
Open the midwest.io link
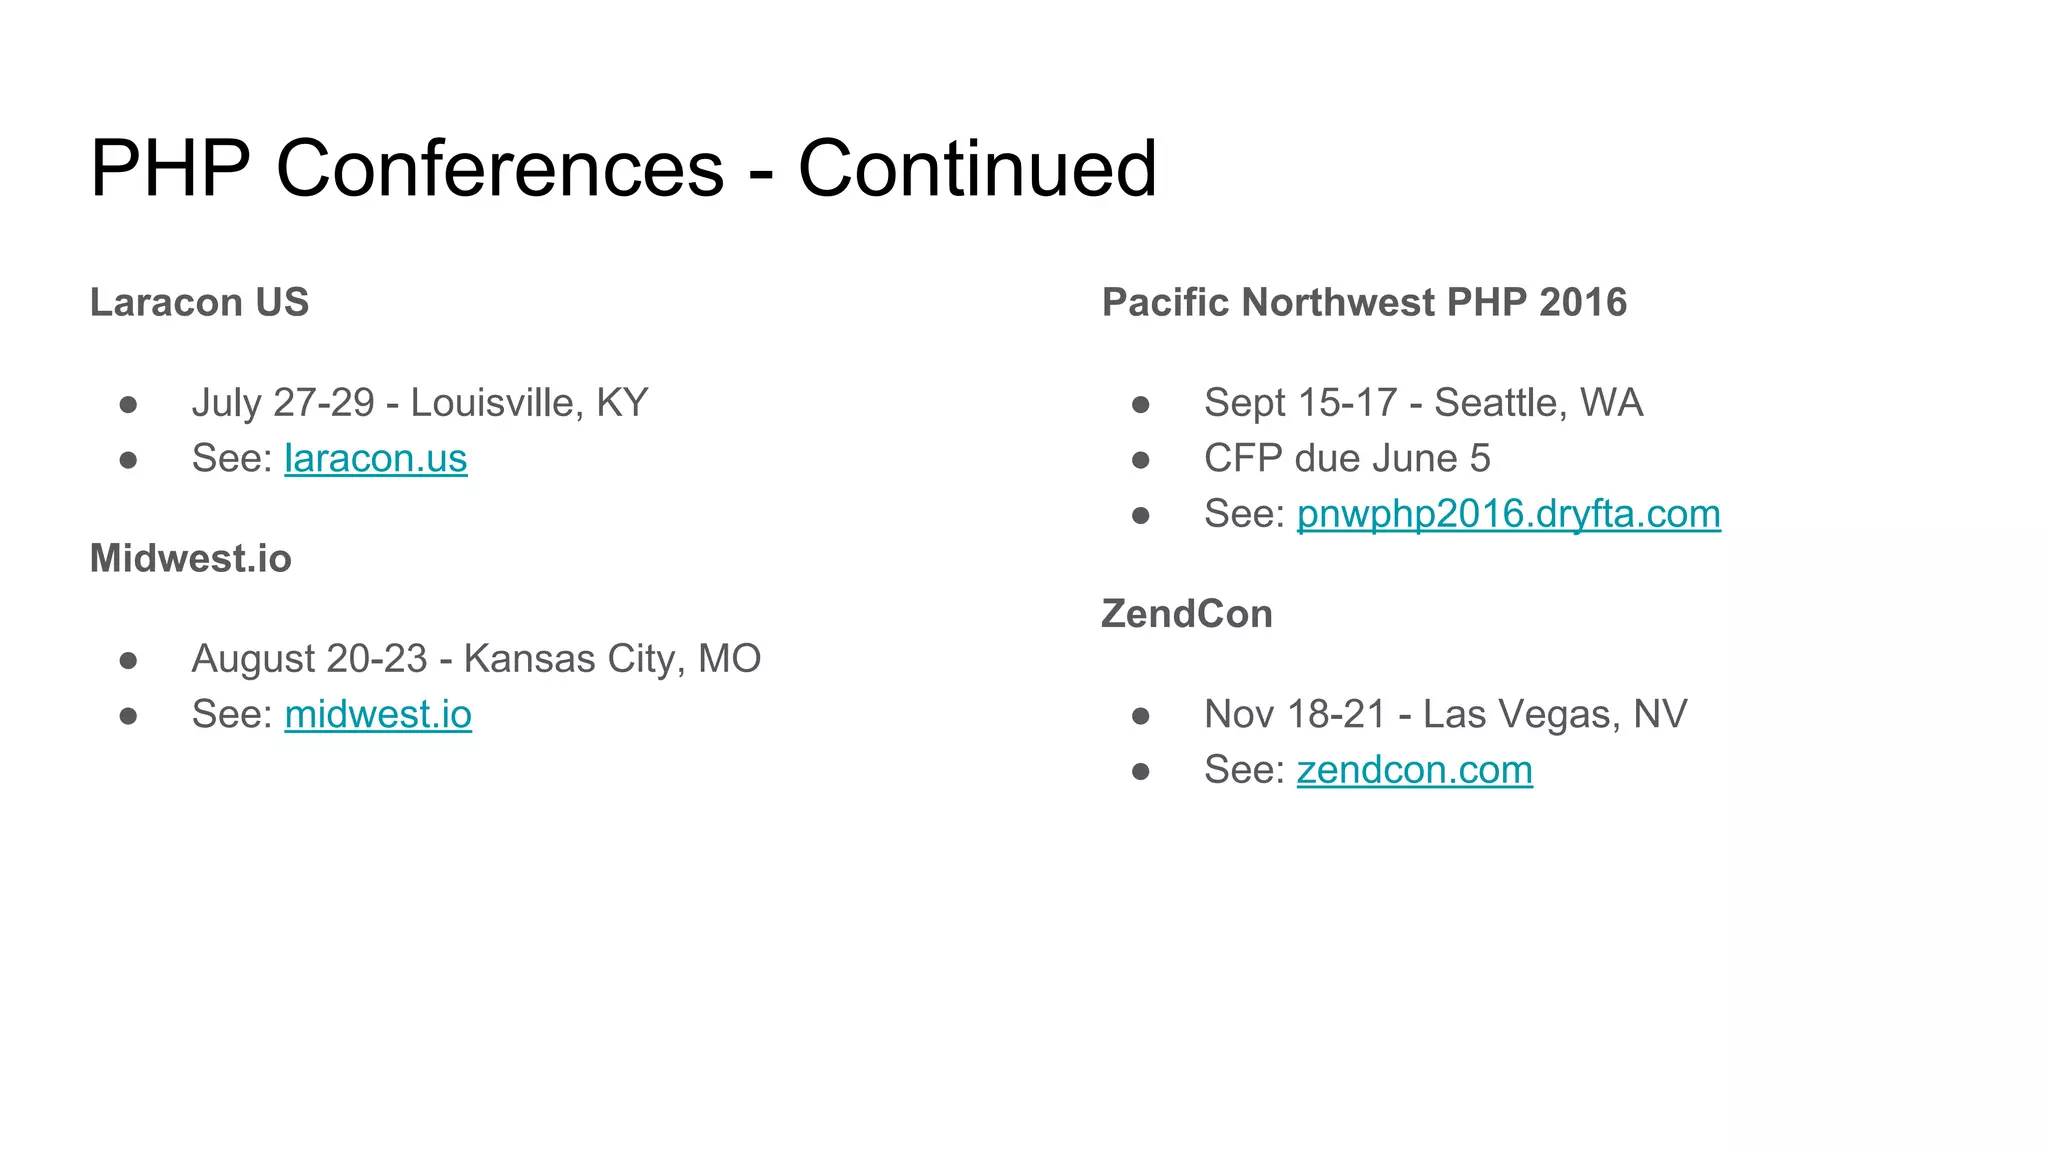point(378,714)
